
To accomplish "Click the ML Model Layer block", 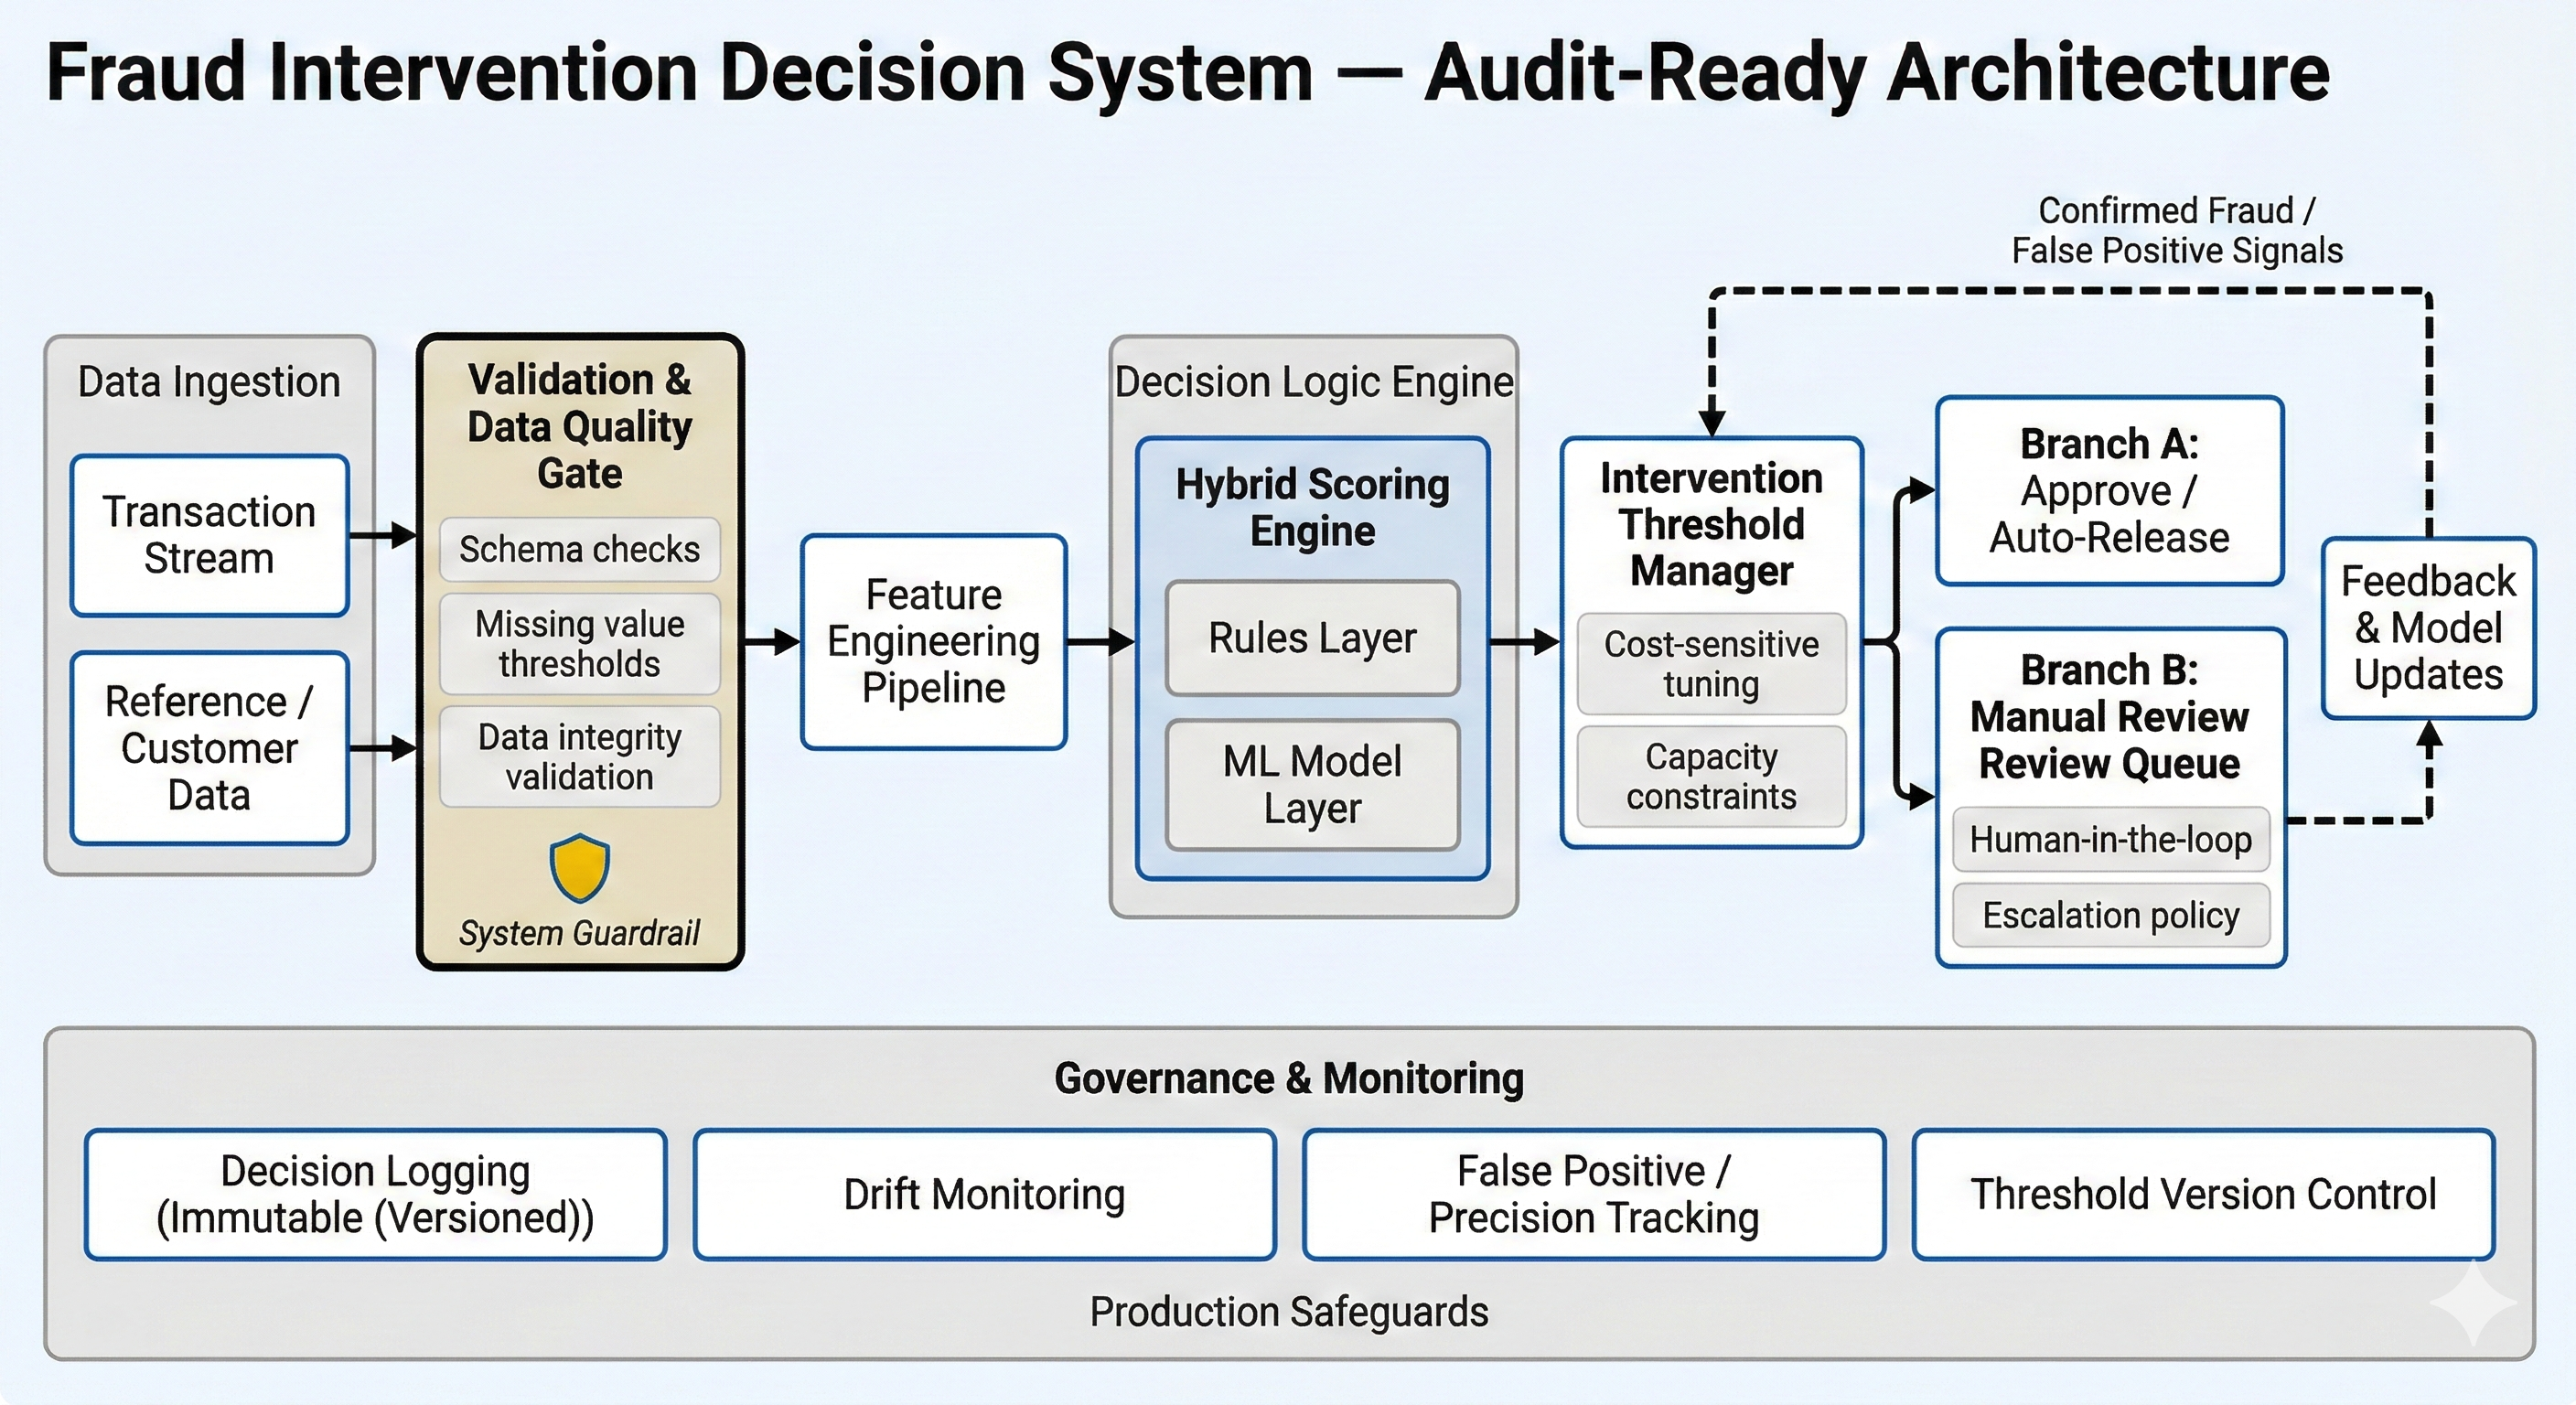I will (x=1312, y=785).
